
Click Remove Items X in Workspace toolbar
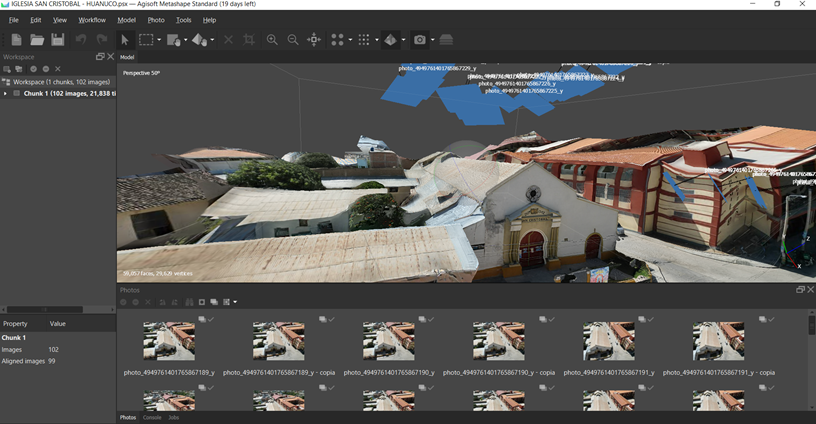(58, 69)
